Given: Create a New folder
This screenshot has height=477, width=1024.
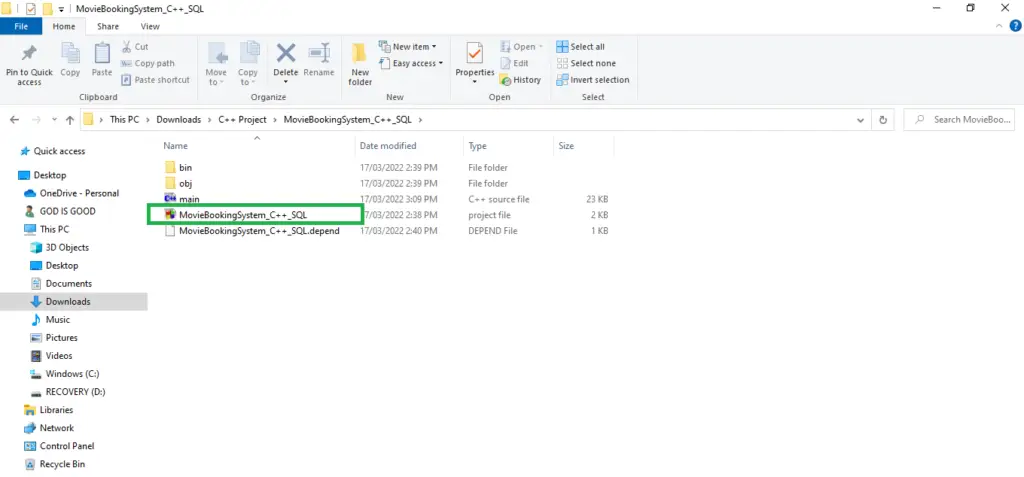Looking at the screenshot, I should 360,64.
